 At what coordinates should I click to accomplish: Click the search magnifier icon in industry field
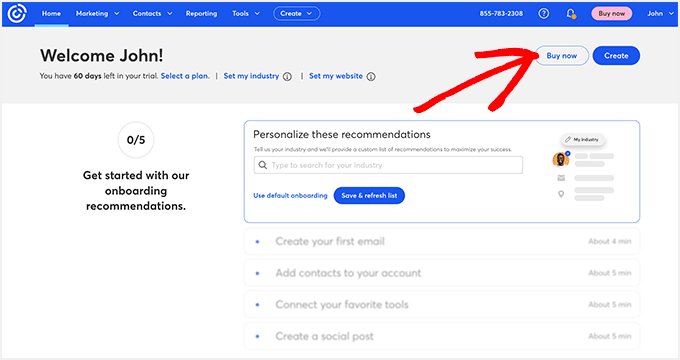[262, 165]
